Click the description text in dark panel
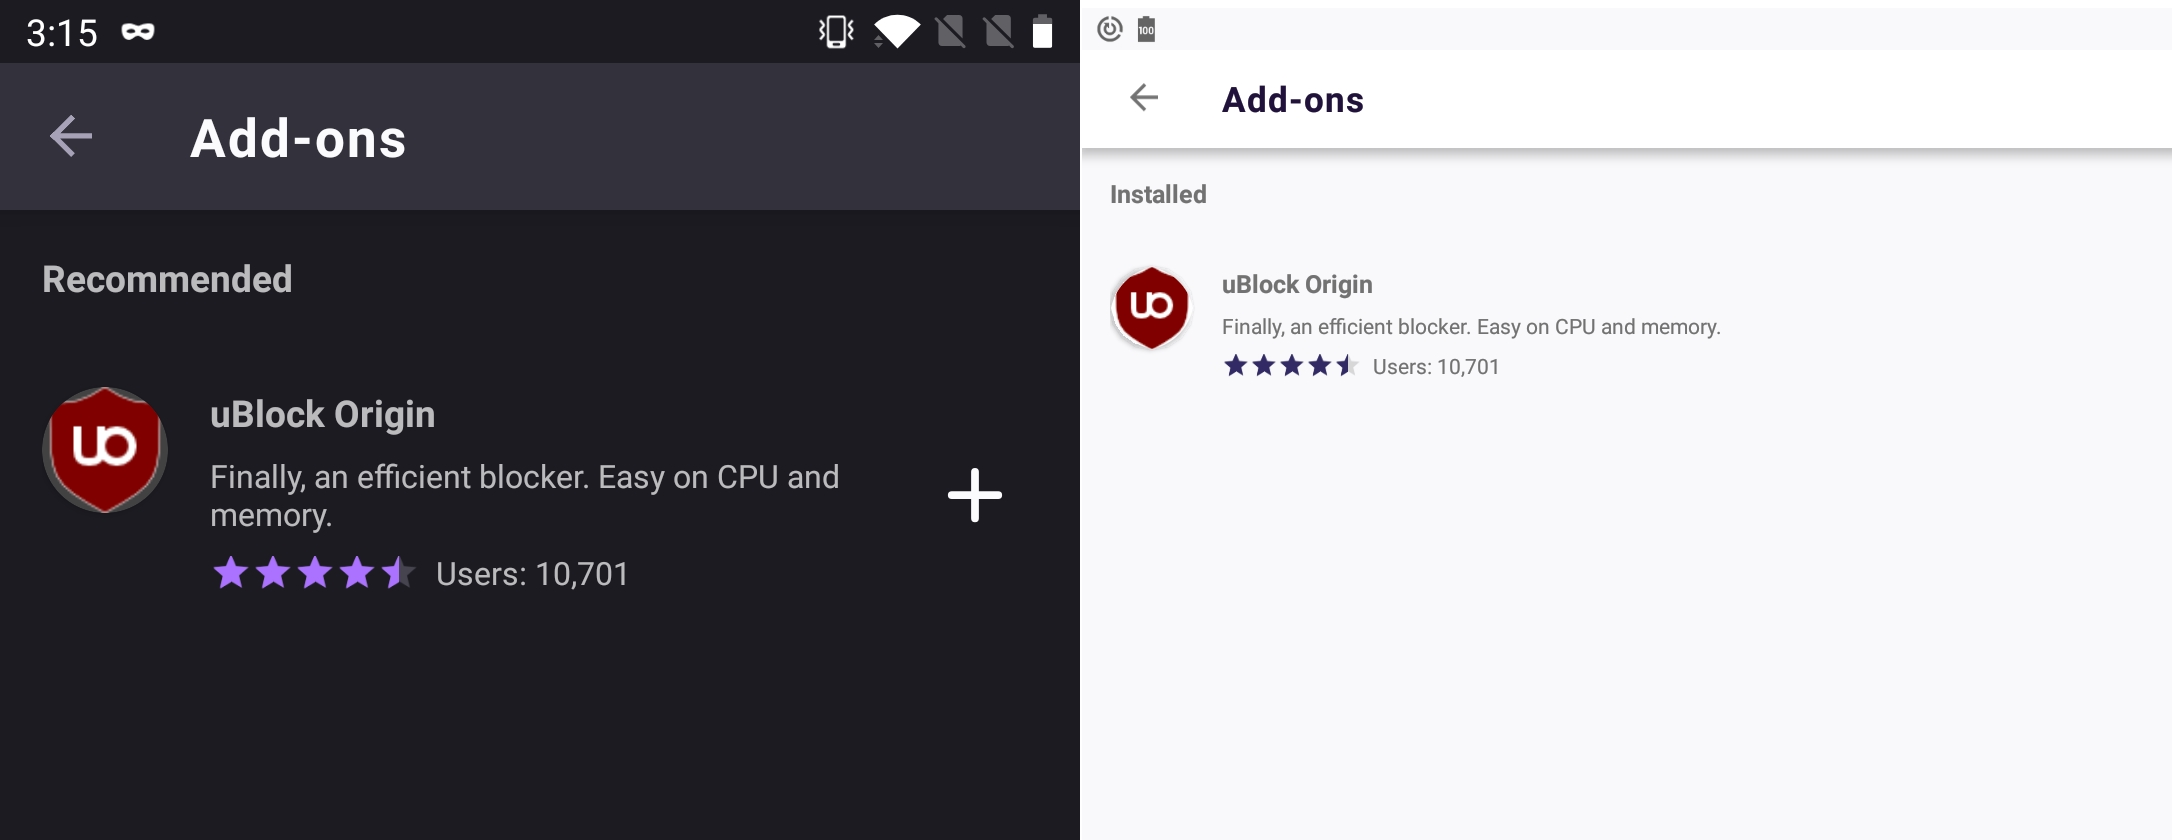The image size is (2172, 840). [525, 496]
